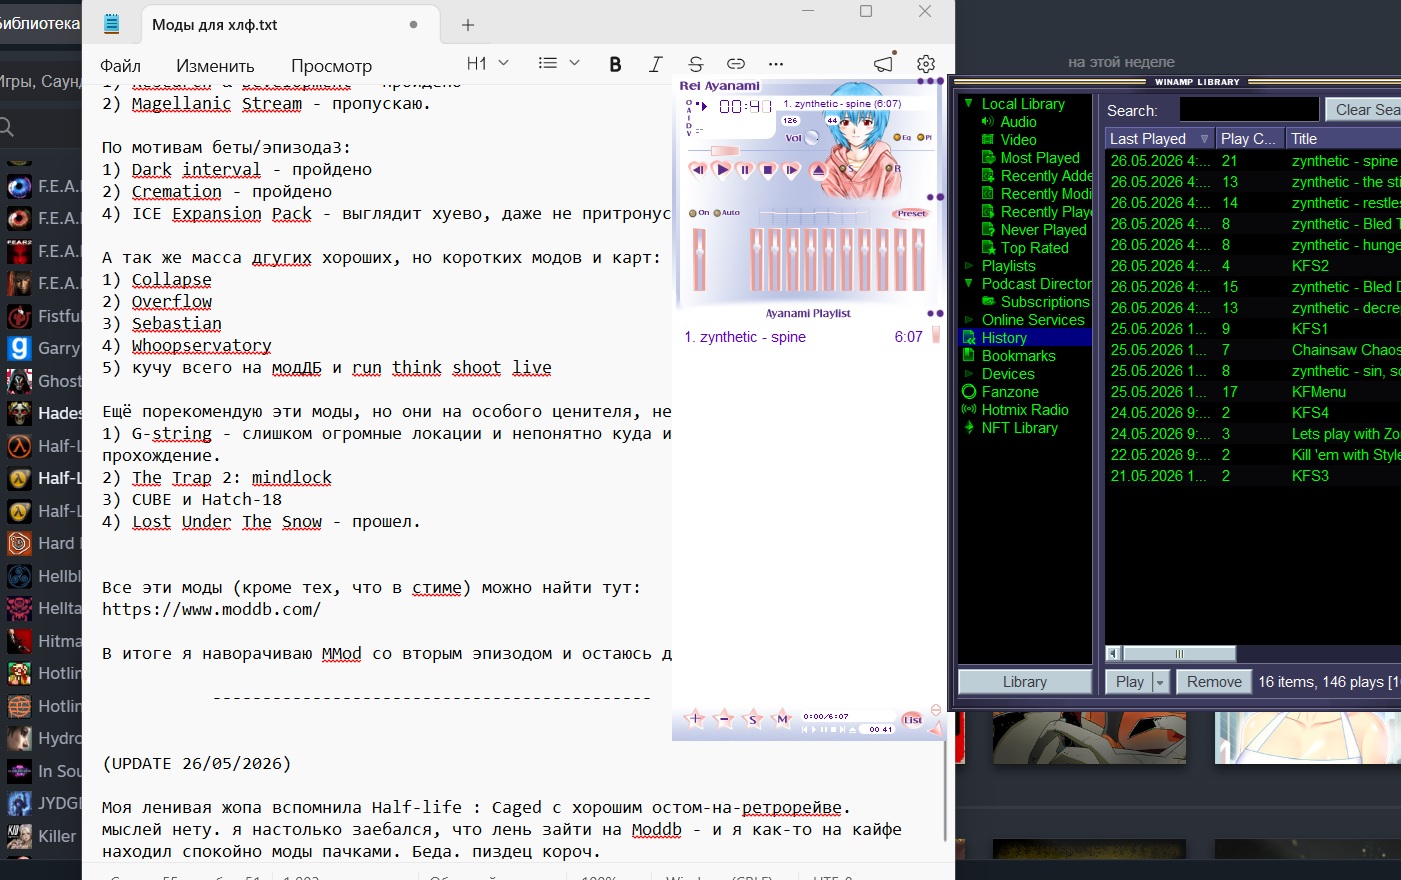Screen dimensions: 1401x880
Task: Click the horizontal scrollbar in Winamp history list
Action: click(x=1178, y=654)
